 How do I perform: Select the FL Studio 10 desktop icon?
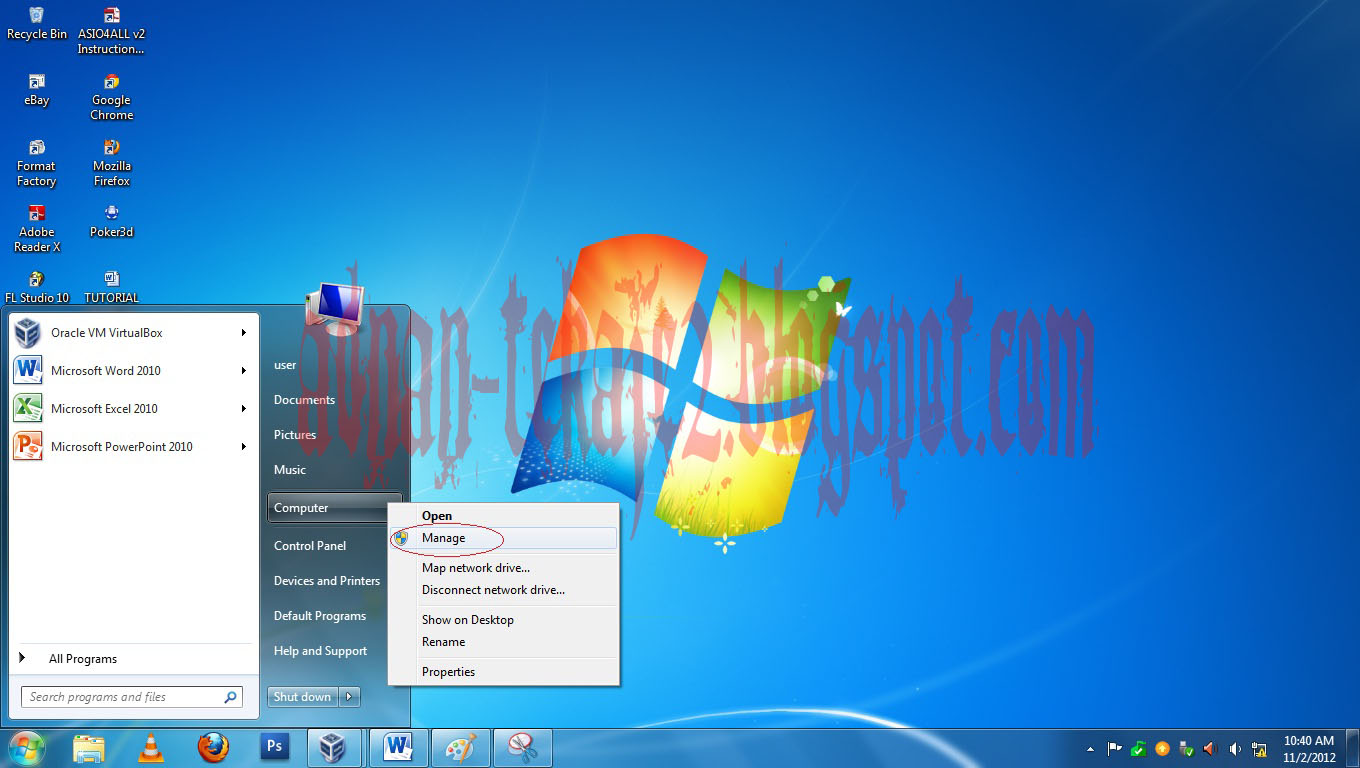point(36,287)
